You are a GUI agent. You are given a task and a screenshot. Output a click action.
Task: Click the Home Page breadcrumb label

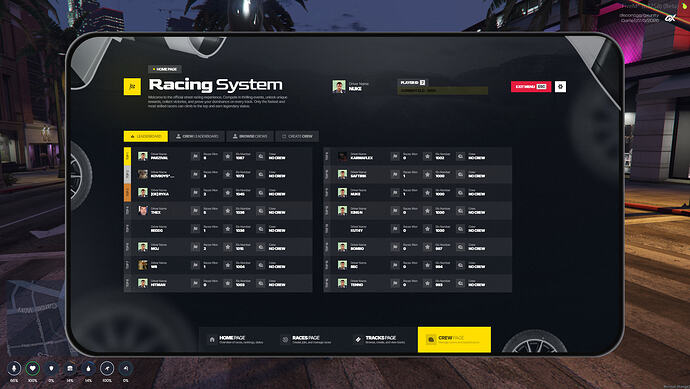click(x=165, y=69)
